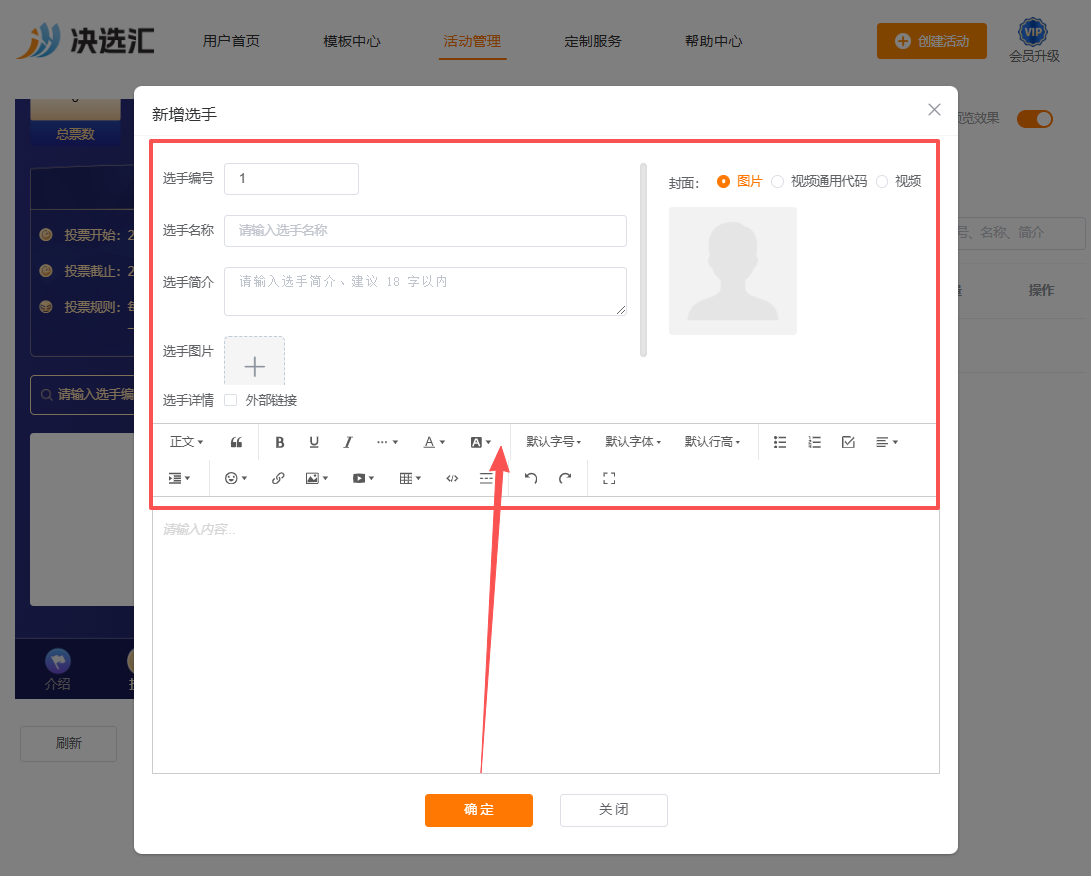Click the cover placeholder avatar image
The image size is (1091, 876).
coord(733,271)
